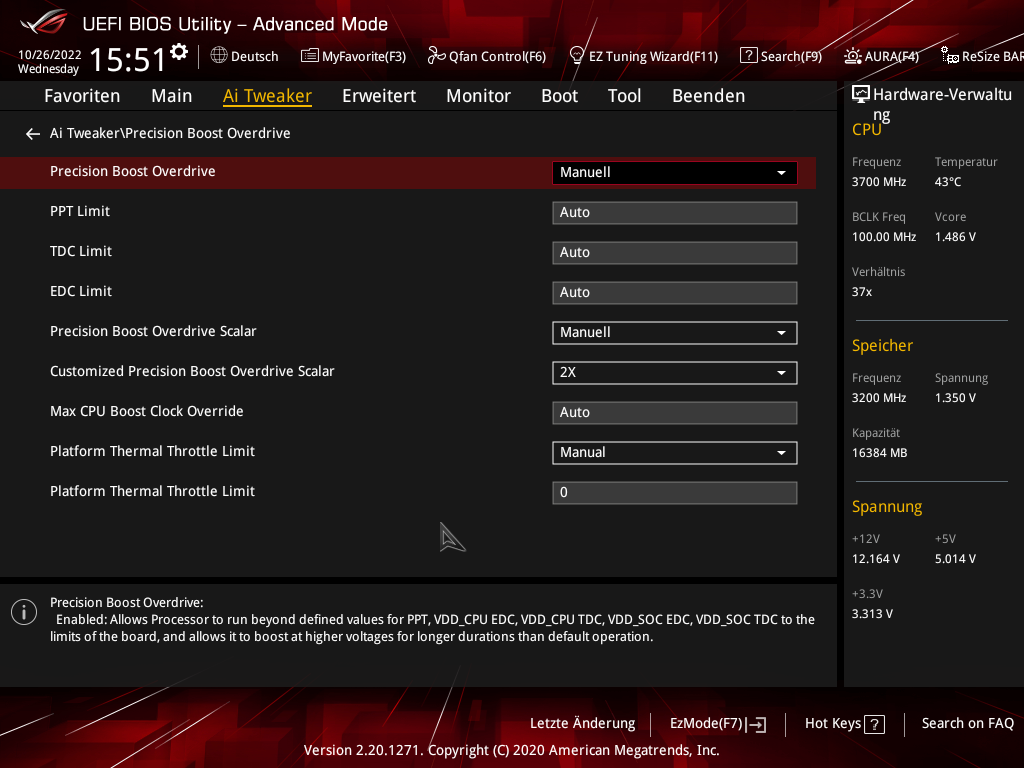Click the info icon in help panel
This screenshot has width=1024, height=768.
pos(24,612)
